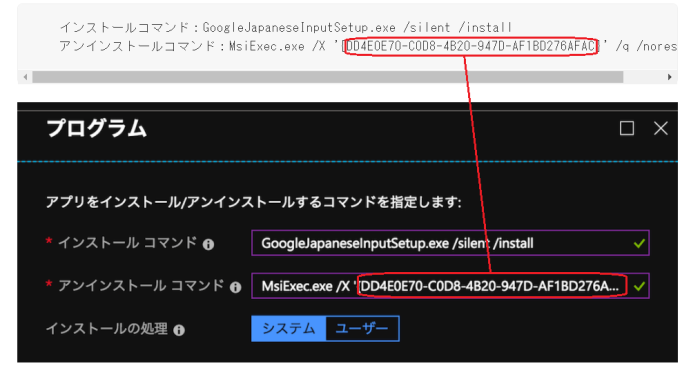
Task: Click the GoogleJapaneseInputSetup.exe install command line in code block
Action: (286, 27)
